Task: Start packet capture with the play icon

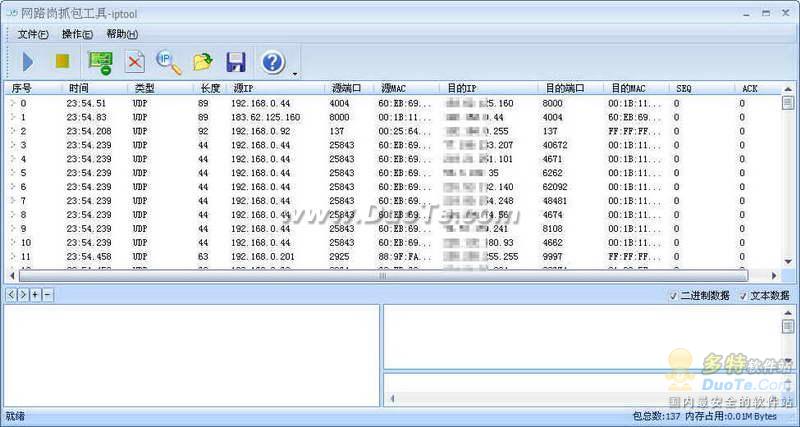Action: pyautogui.click(x=28, y=62)
